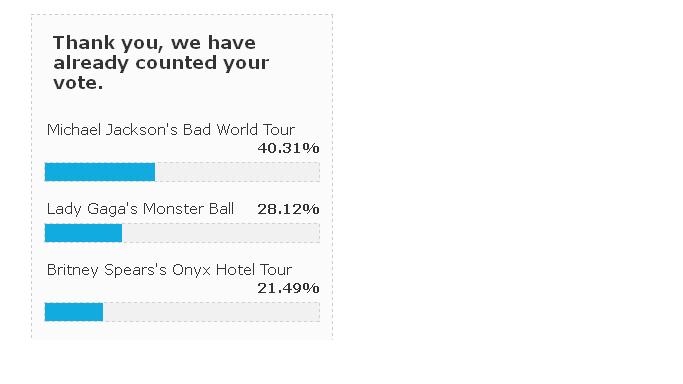Click the word 'Thank' in the heading

(x=85, y=43)
